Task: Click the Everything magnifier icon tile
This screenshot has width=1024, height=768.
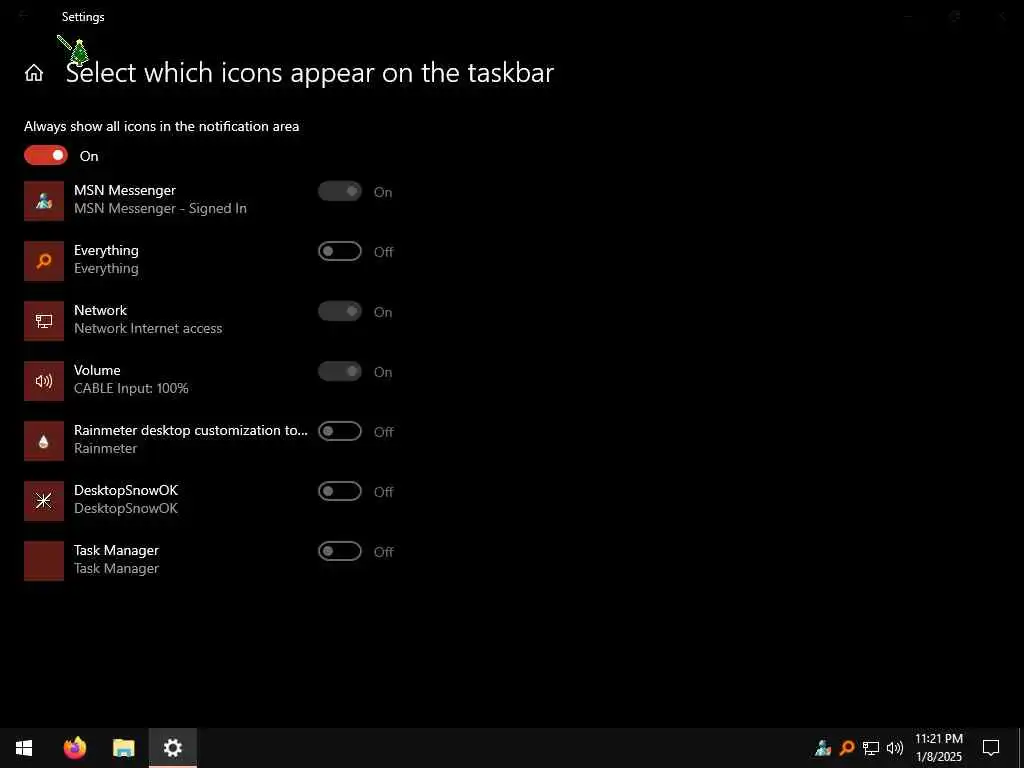Action: [44, 261]
